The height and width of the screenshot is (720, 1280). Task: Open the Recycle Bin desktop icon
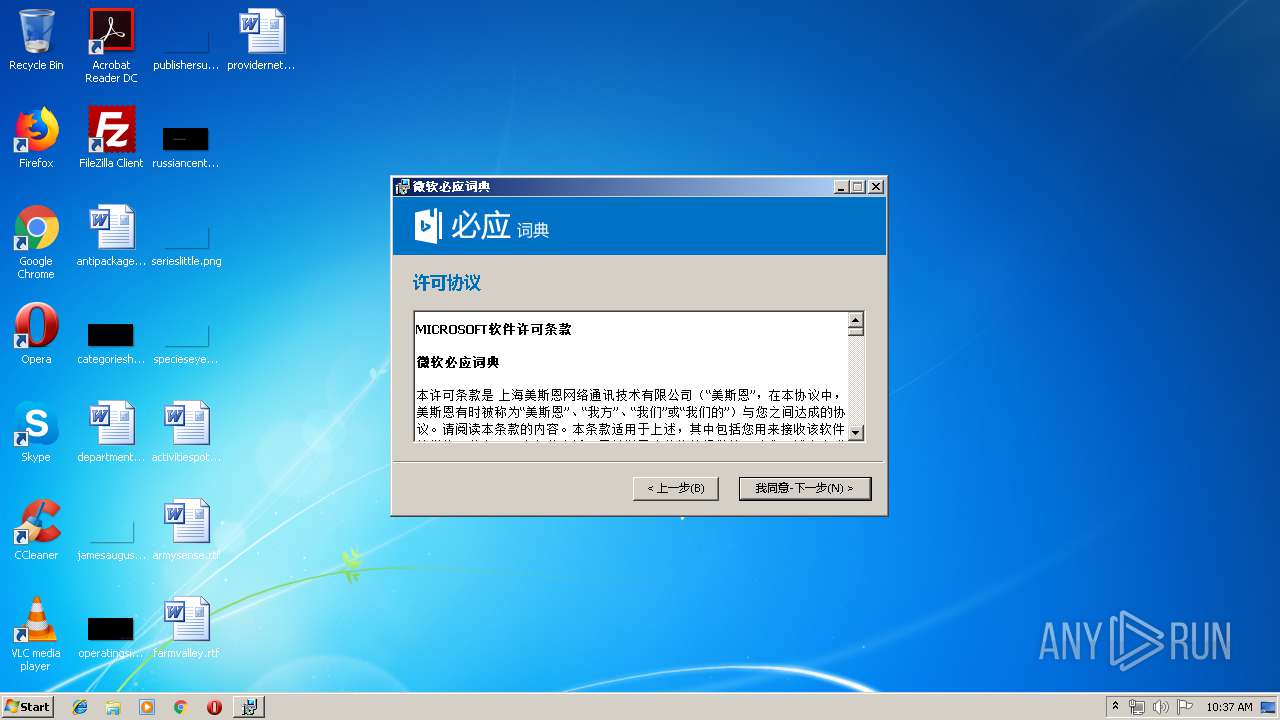pos(36,40)
